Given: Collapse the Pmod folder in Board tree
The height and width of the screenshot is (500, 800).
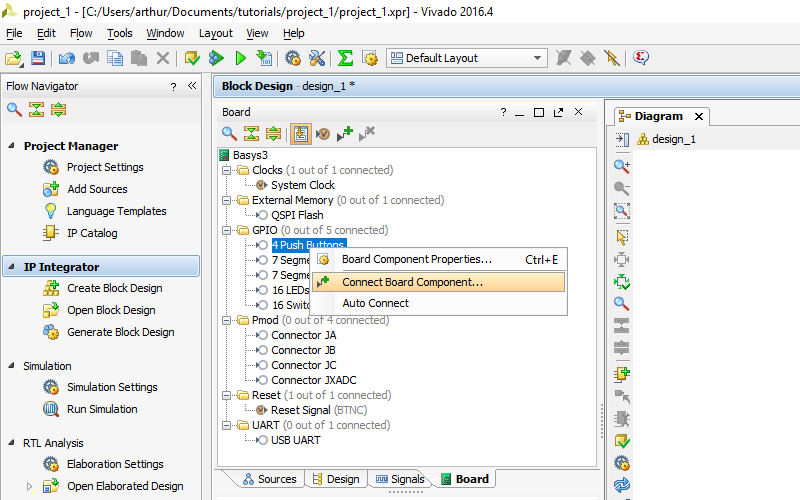Looking at the screenshot, I should 227,320.
